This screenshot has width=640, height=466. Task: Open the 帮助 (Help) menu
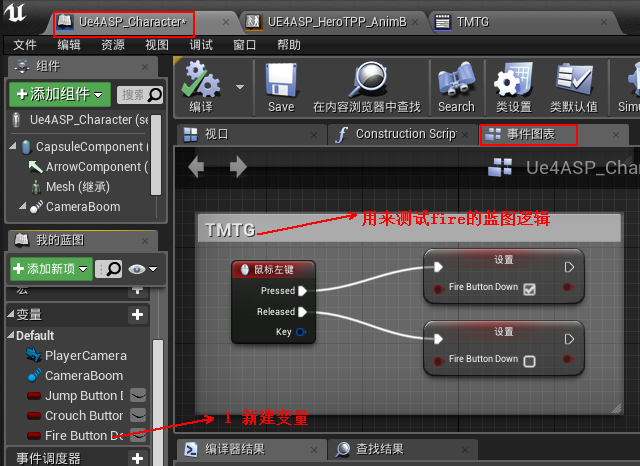tap(289, 45)
